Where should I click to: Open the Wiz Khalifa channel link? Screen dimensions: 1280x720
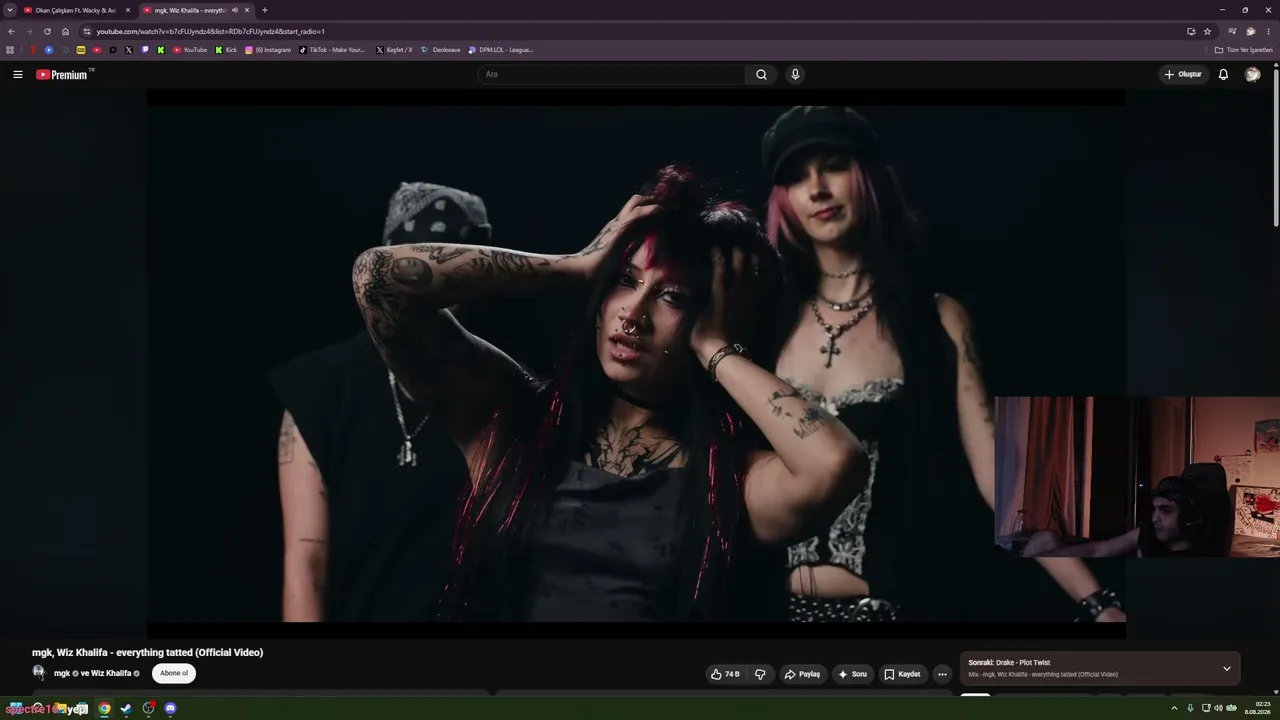pyautogui.click(x=111, y=673)
